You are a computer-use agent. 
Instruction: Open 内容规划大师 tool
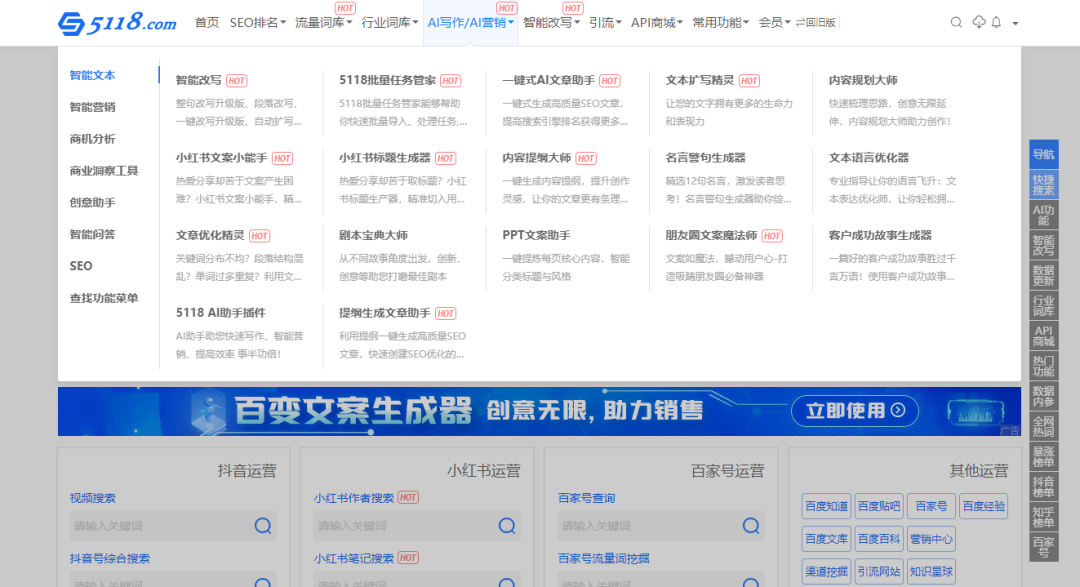click(x=863, y=80)
